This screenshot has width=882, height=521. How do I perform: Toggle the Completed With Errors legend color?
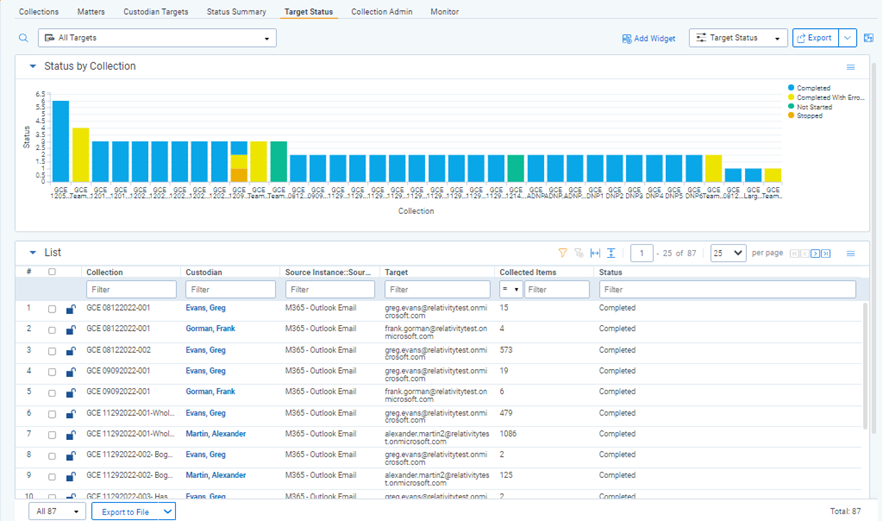click(791, 97)
